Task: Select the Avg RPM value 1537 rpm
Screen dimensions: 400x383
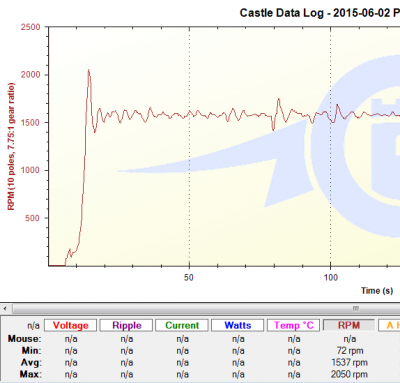Action: pyautogui.click(x=349, y=362)
